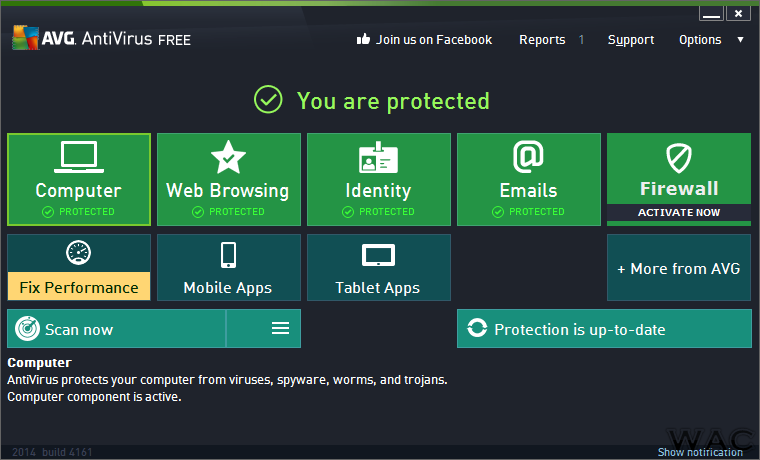760x460 pixels.
Task: Click the @ icon on Emails tile
Action: tap(528, 157)
